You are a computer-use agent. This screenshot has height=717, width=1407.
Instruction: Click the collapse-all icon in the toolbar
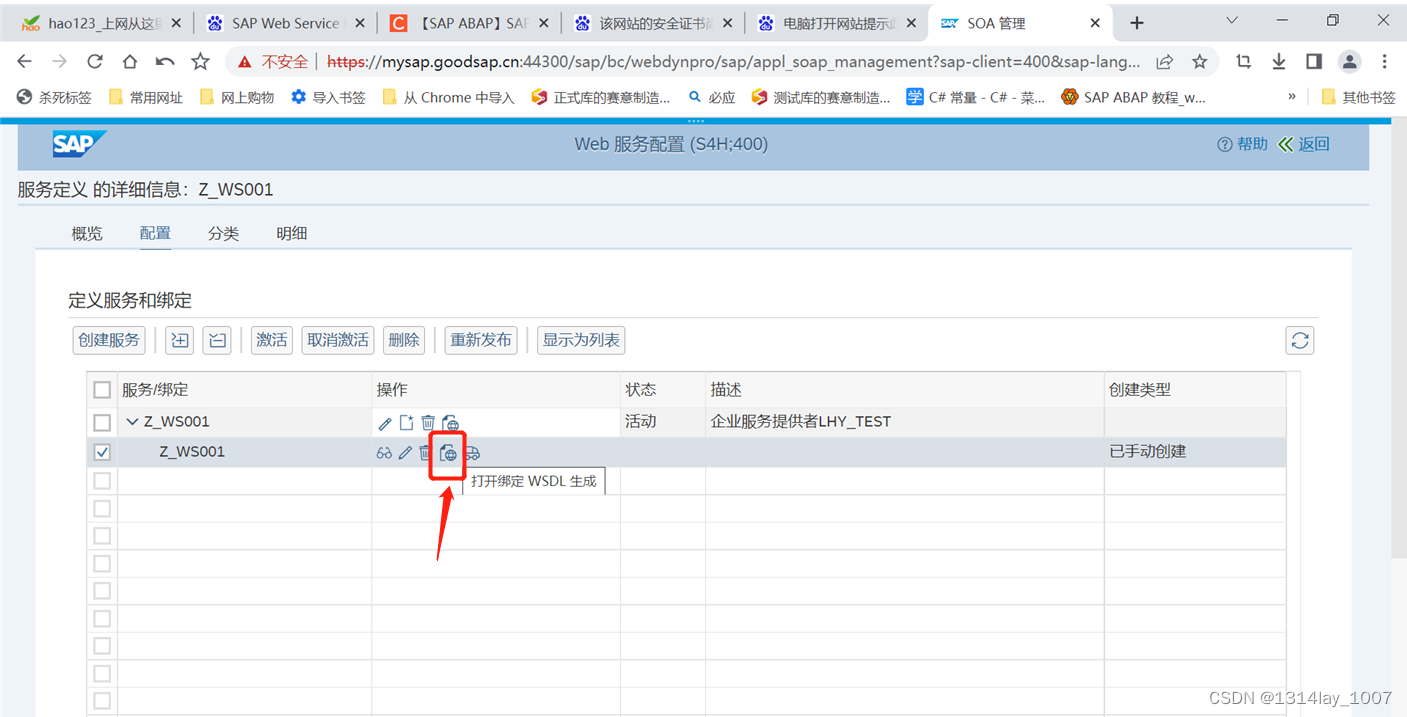click(217, 340)
